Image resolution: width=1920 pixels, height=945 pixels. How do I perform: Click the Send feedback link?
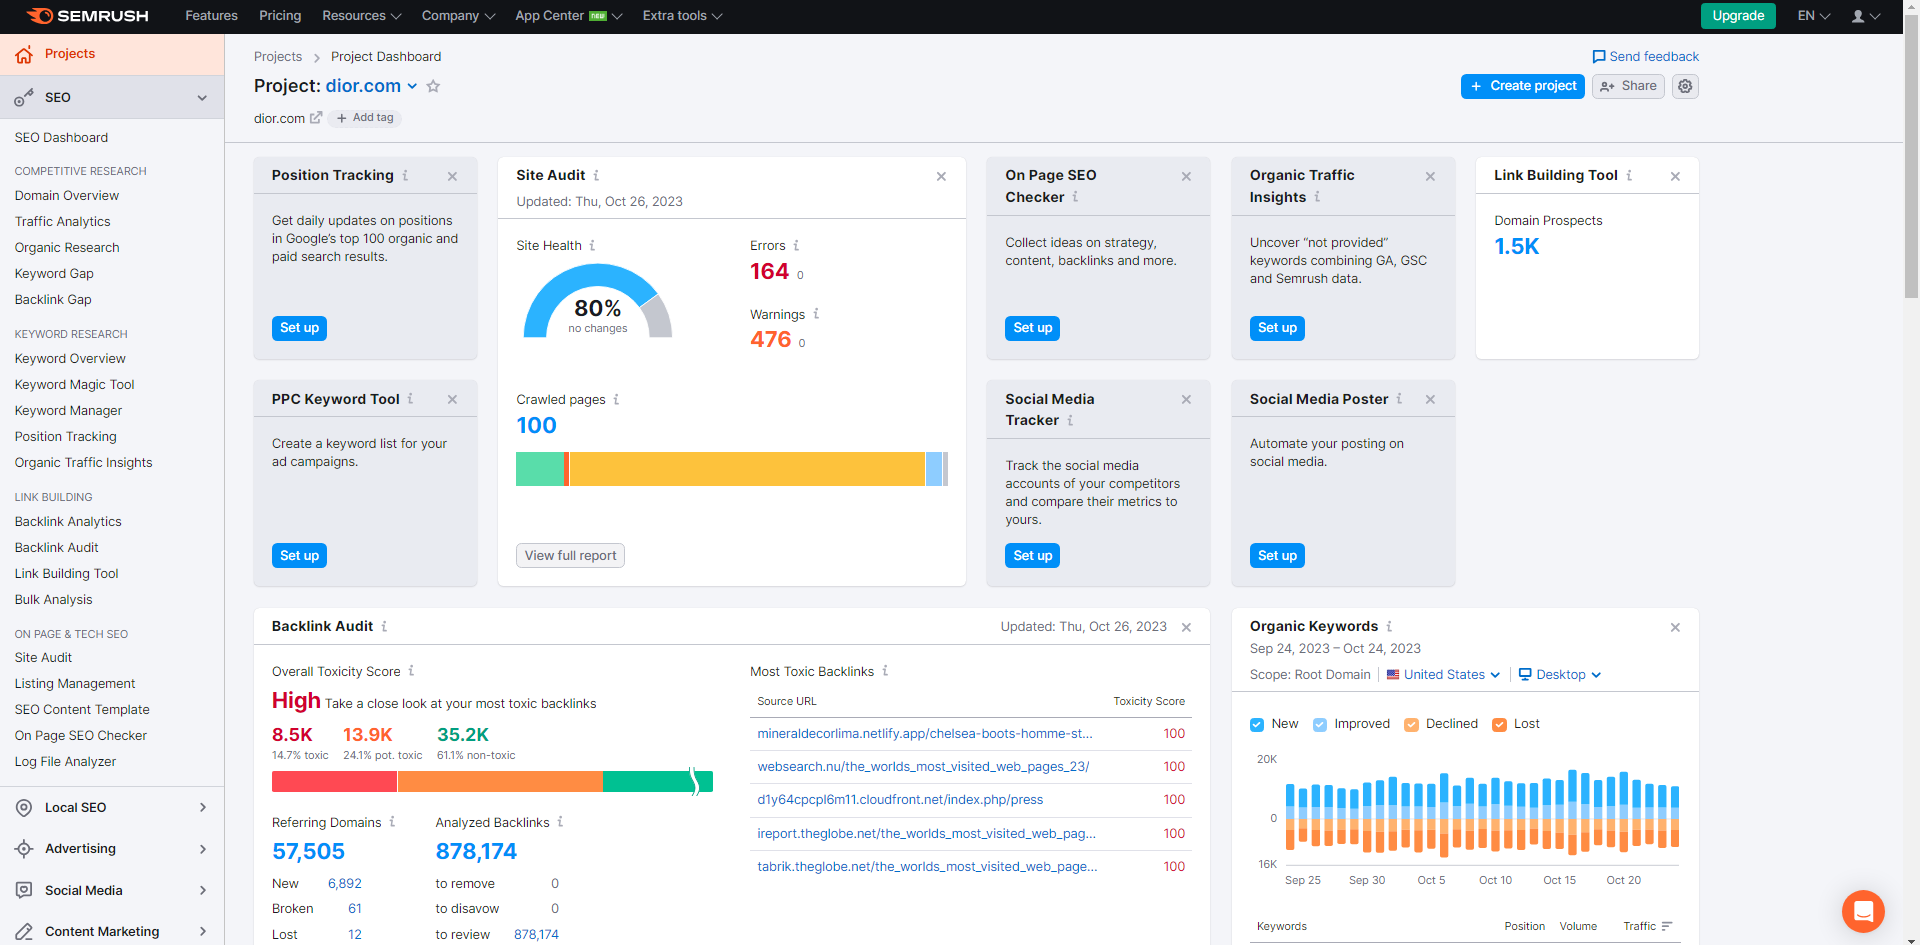(x=1645, y=57)
